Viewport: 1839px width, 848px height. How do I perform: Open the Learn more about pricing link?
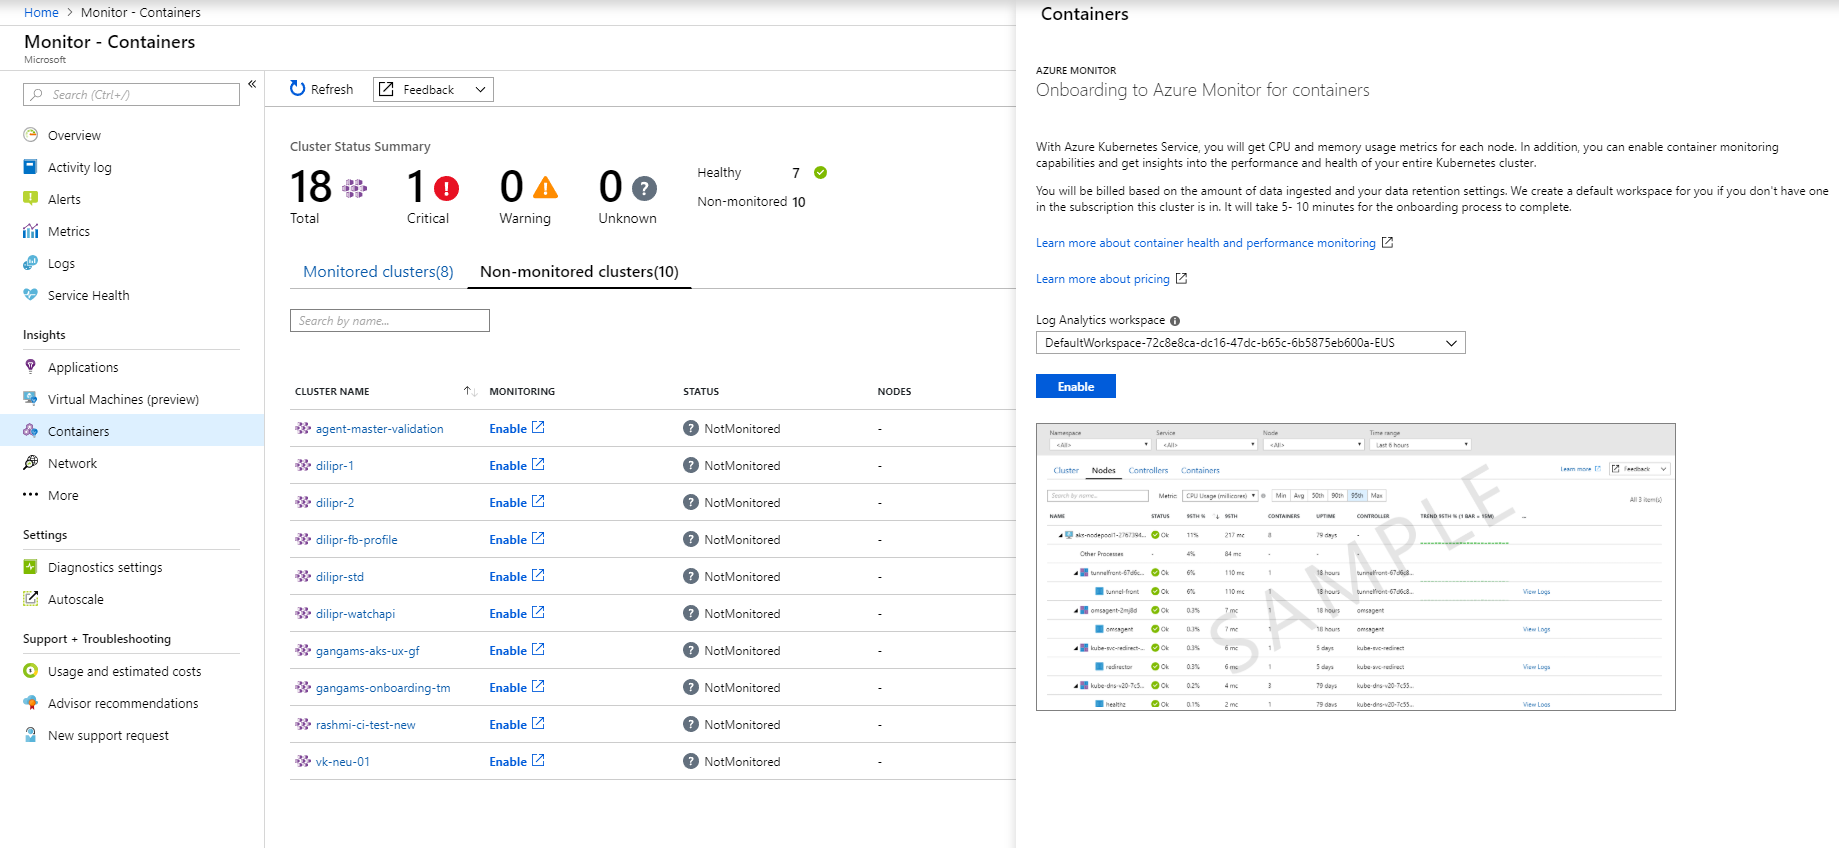[x=1103, y=279]
